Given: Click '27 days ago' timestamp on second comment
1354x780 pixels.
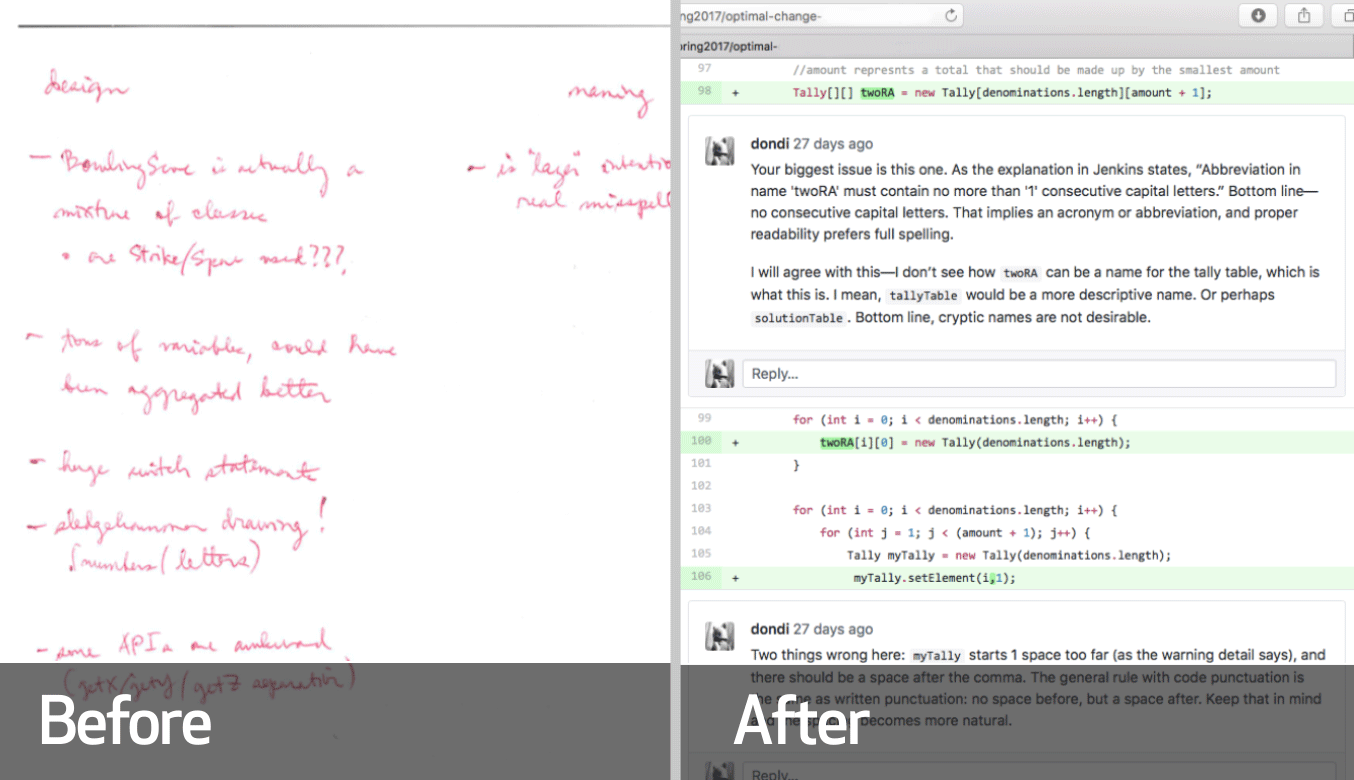Looking at the screenshot, I should point(833,629).
